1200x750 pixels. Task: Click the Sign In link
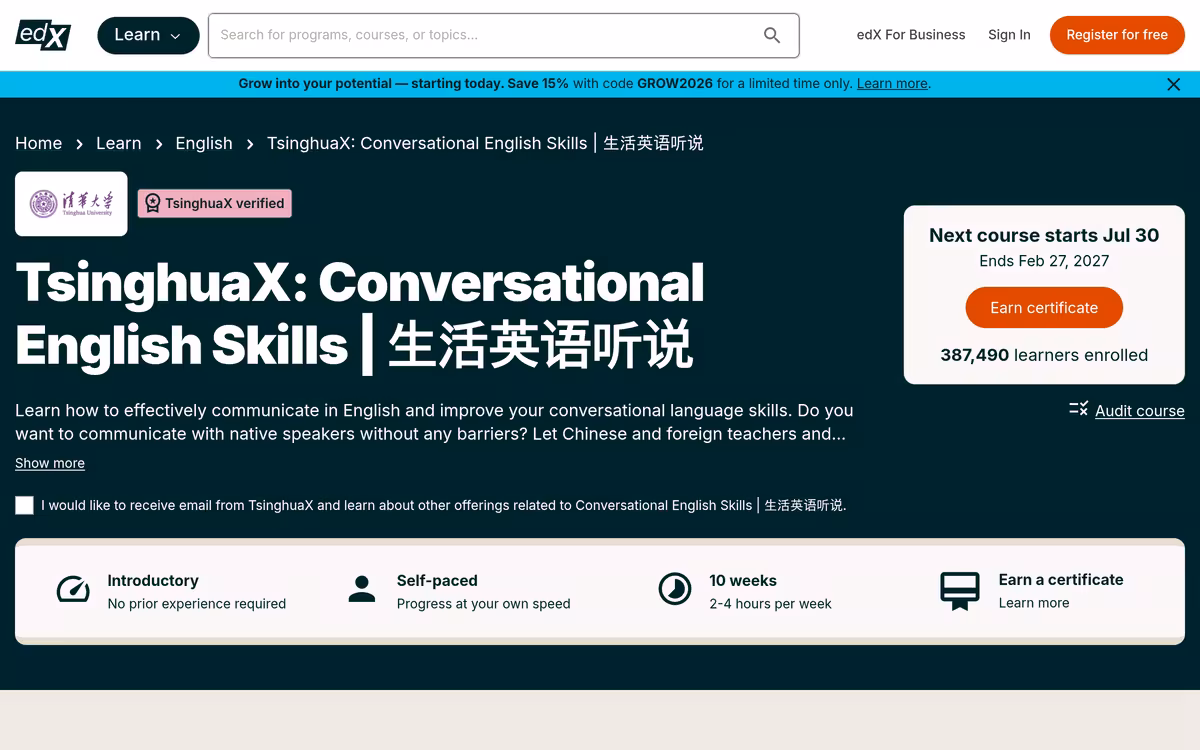(1009, 35)
